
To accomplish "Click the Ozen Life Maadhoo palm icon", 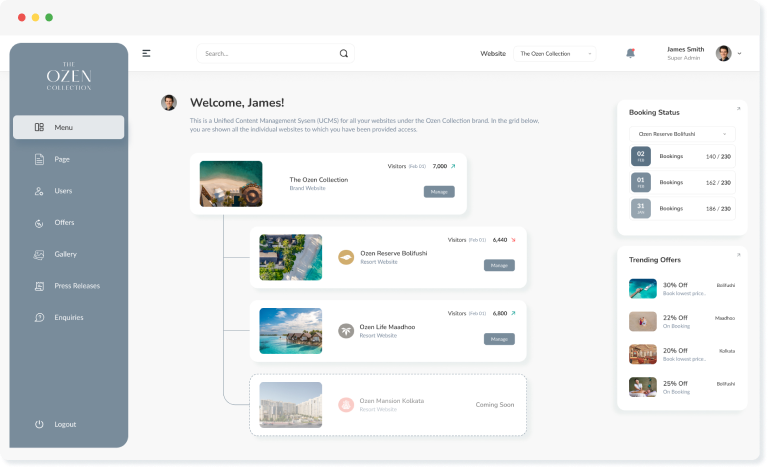I will click(346, 330).
